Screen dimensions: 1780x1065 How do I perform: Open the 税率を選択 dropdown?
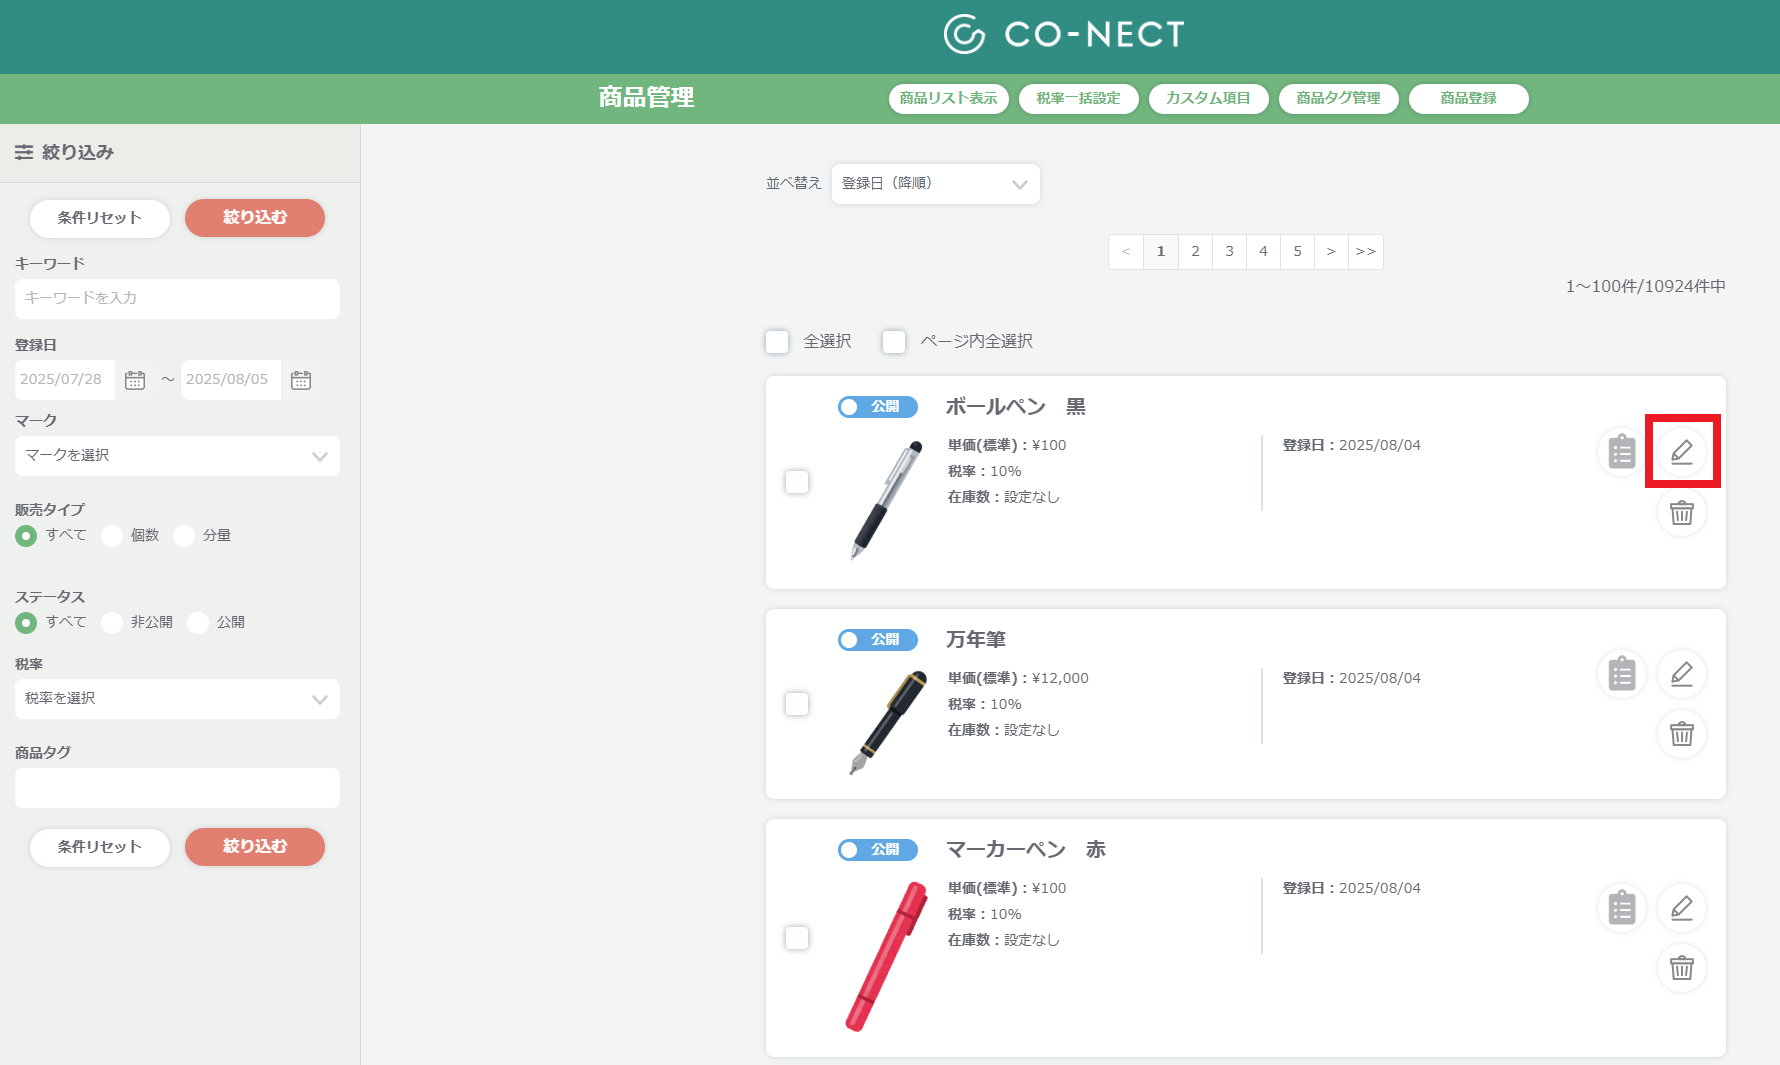point(177,699)
